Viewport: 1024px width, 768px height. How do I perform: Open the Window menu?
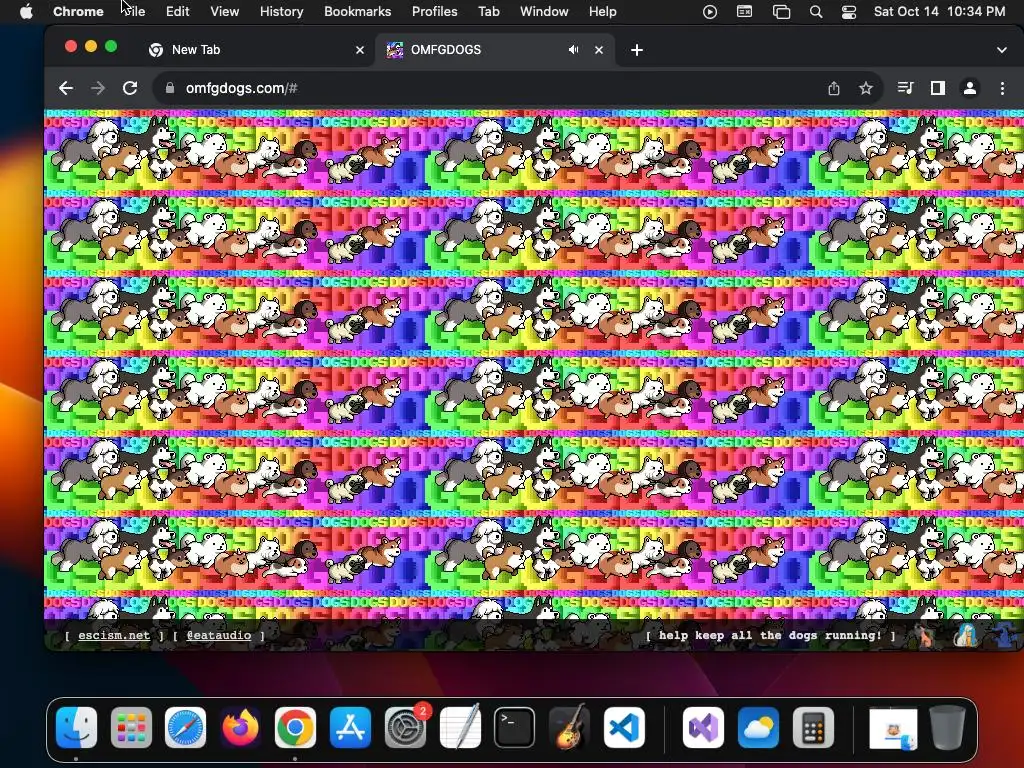[544, 12]
